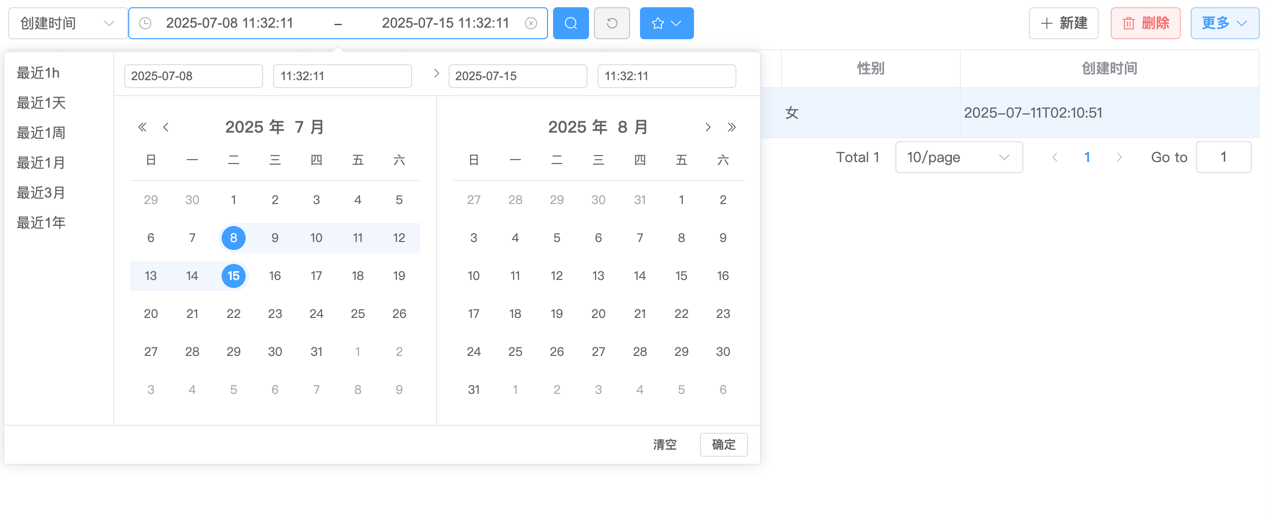Expand the 更多 menu
1270x518 pixels.
[x=1224, y=23]
